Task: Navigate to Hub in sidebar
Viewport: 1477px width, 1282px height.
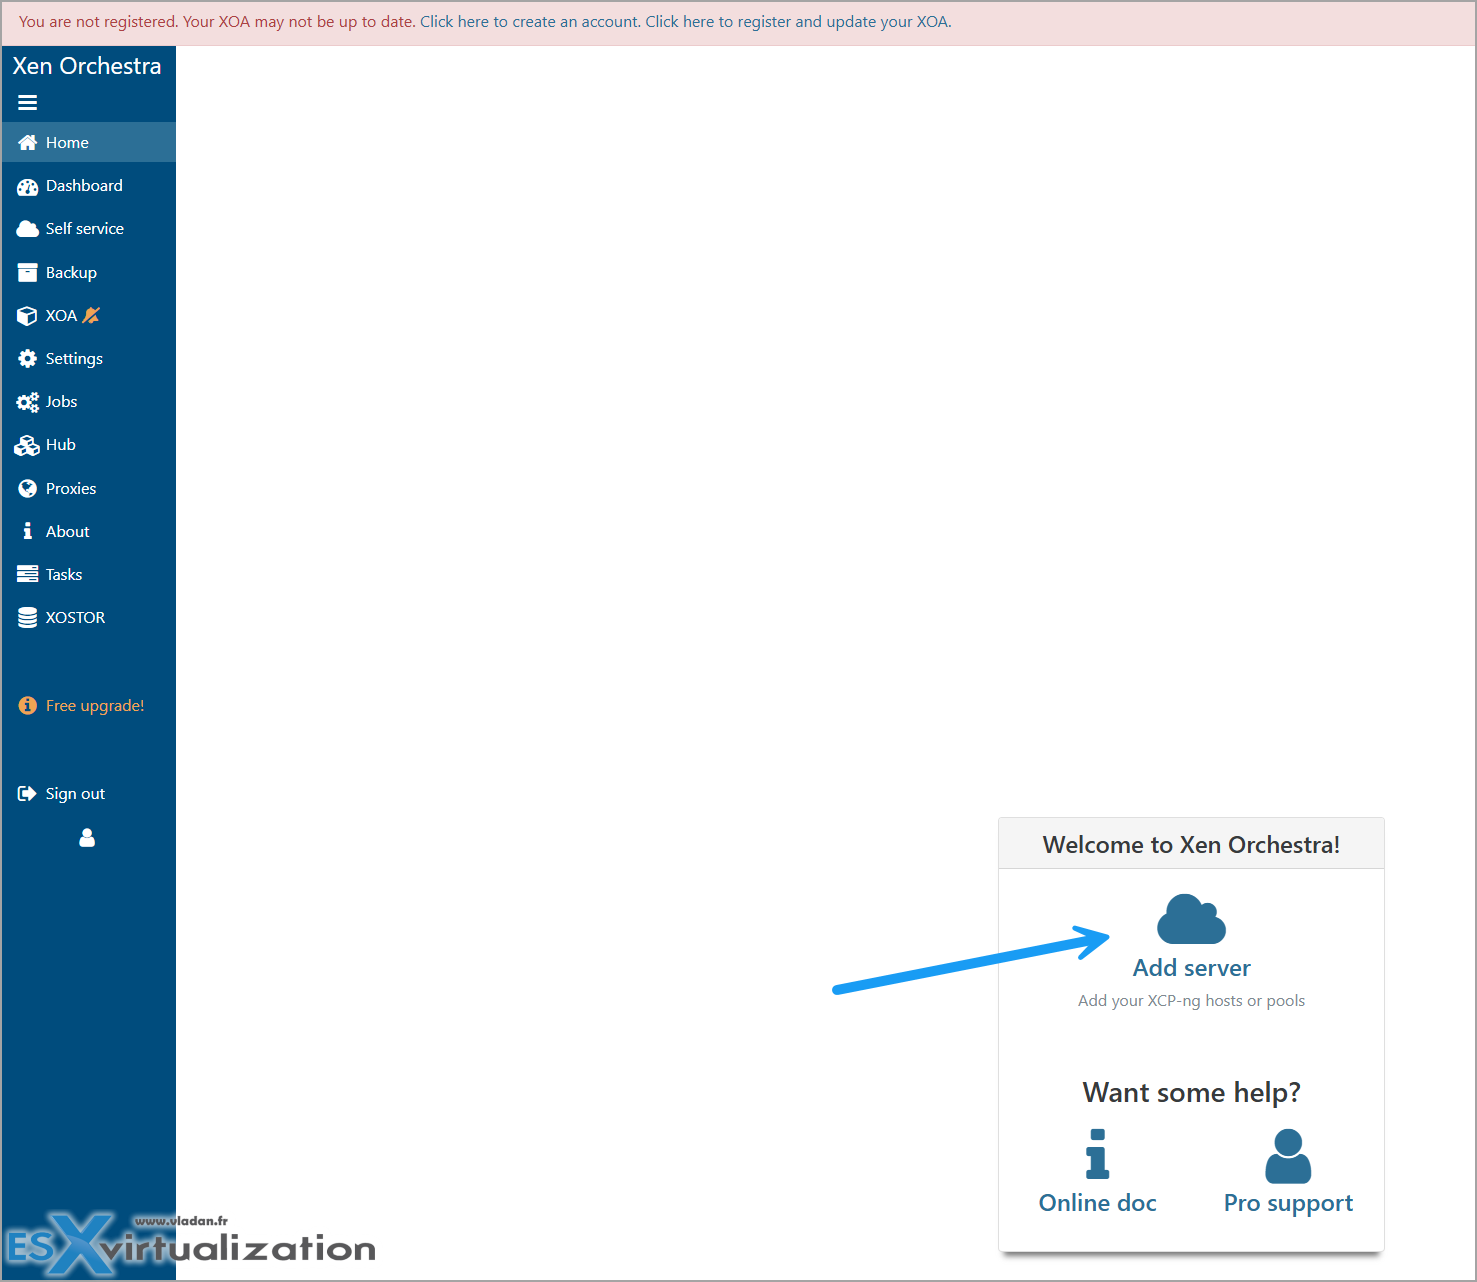Action: [89, 445]
